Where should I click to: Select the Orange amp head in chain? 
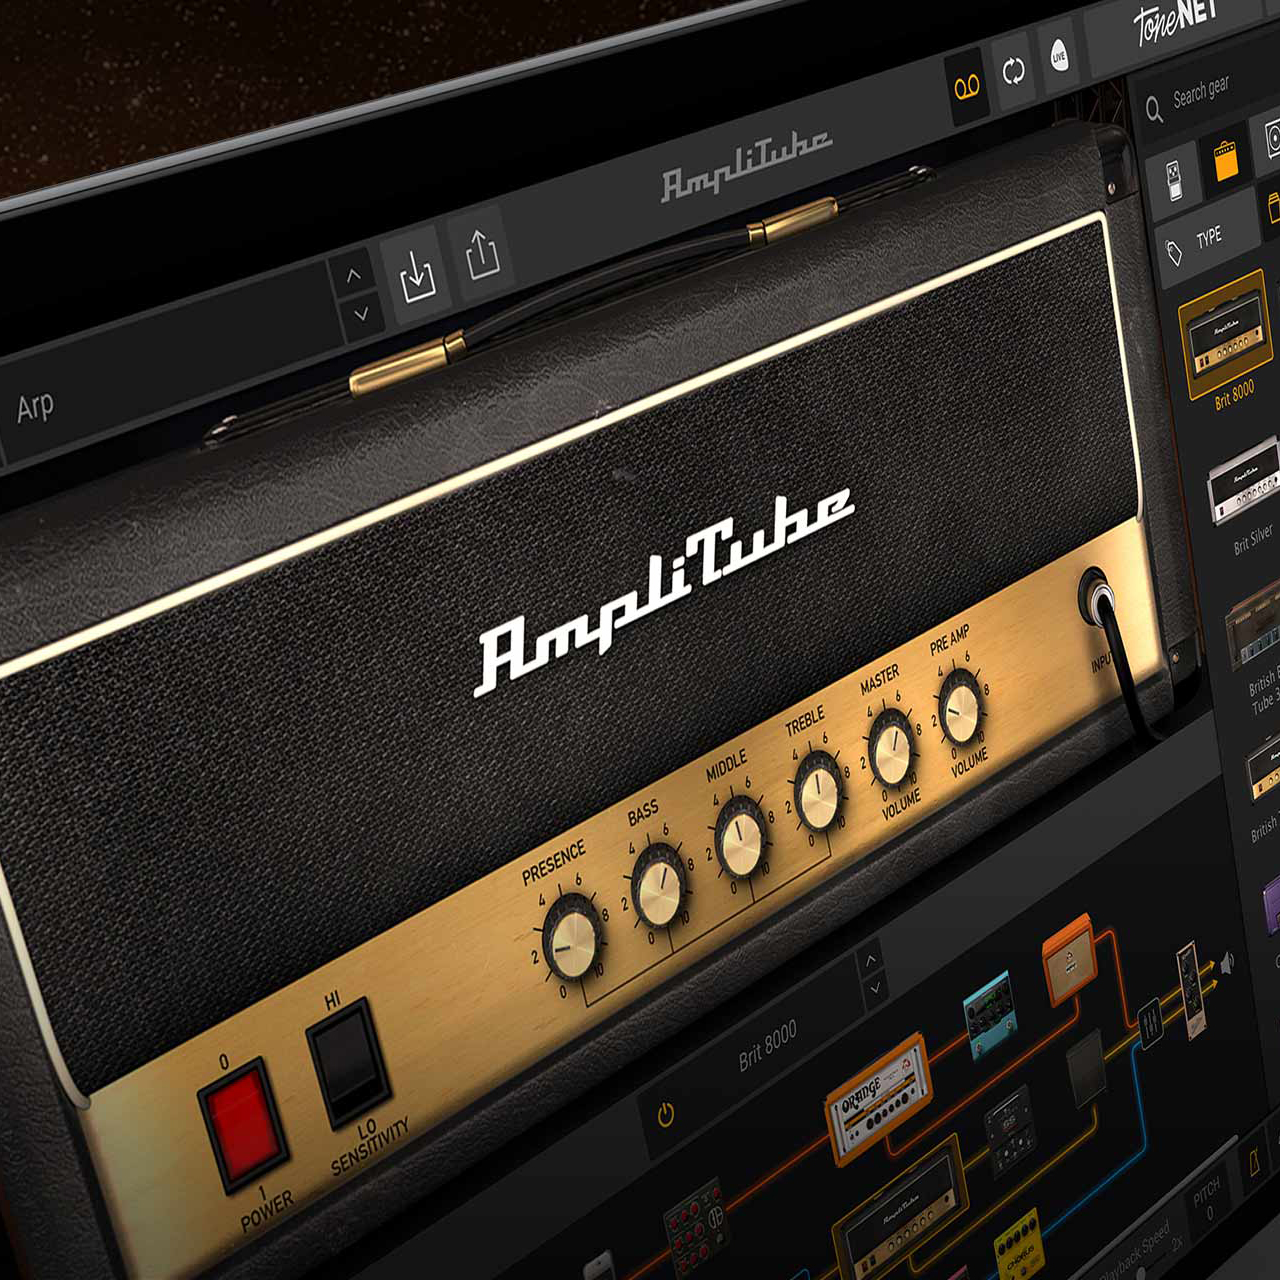(x=878, y=1098)
